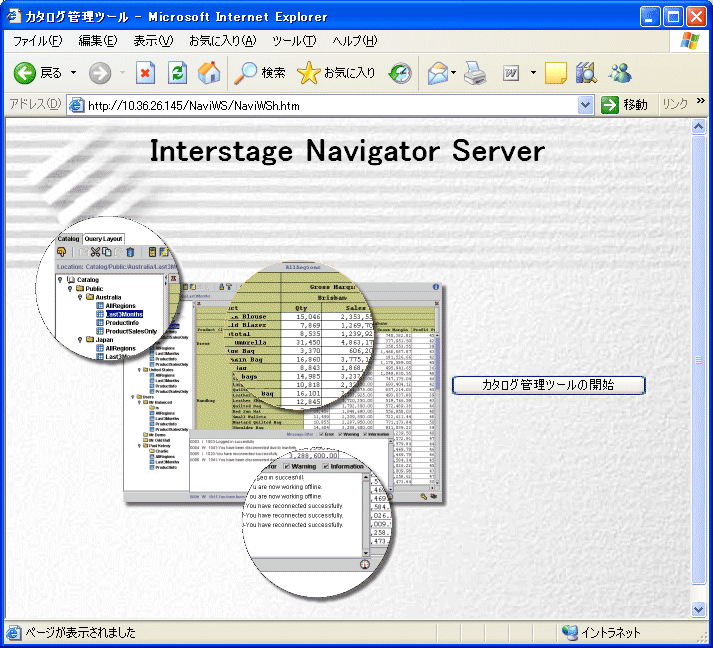The width and height of the screenshot is (713, 648).
Task: Open the 検索 search pane
Action: tap(260, 73)
